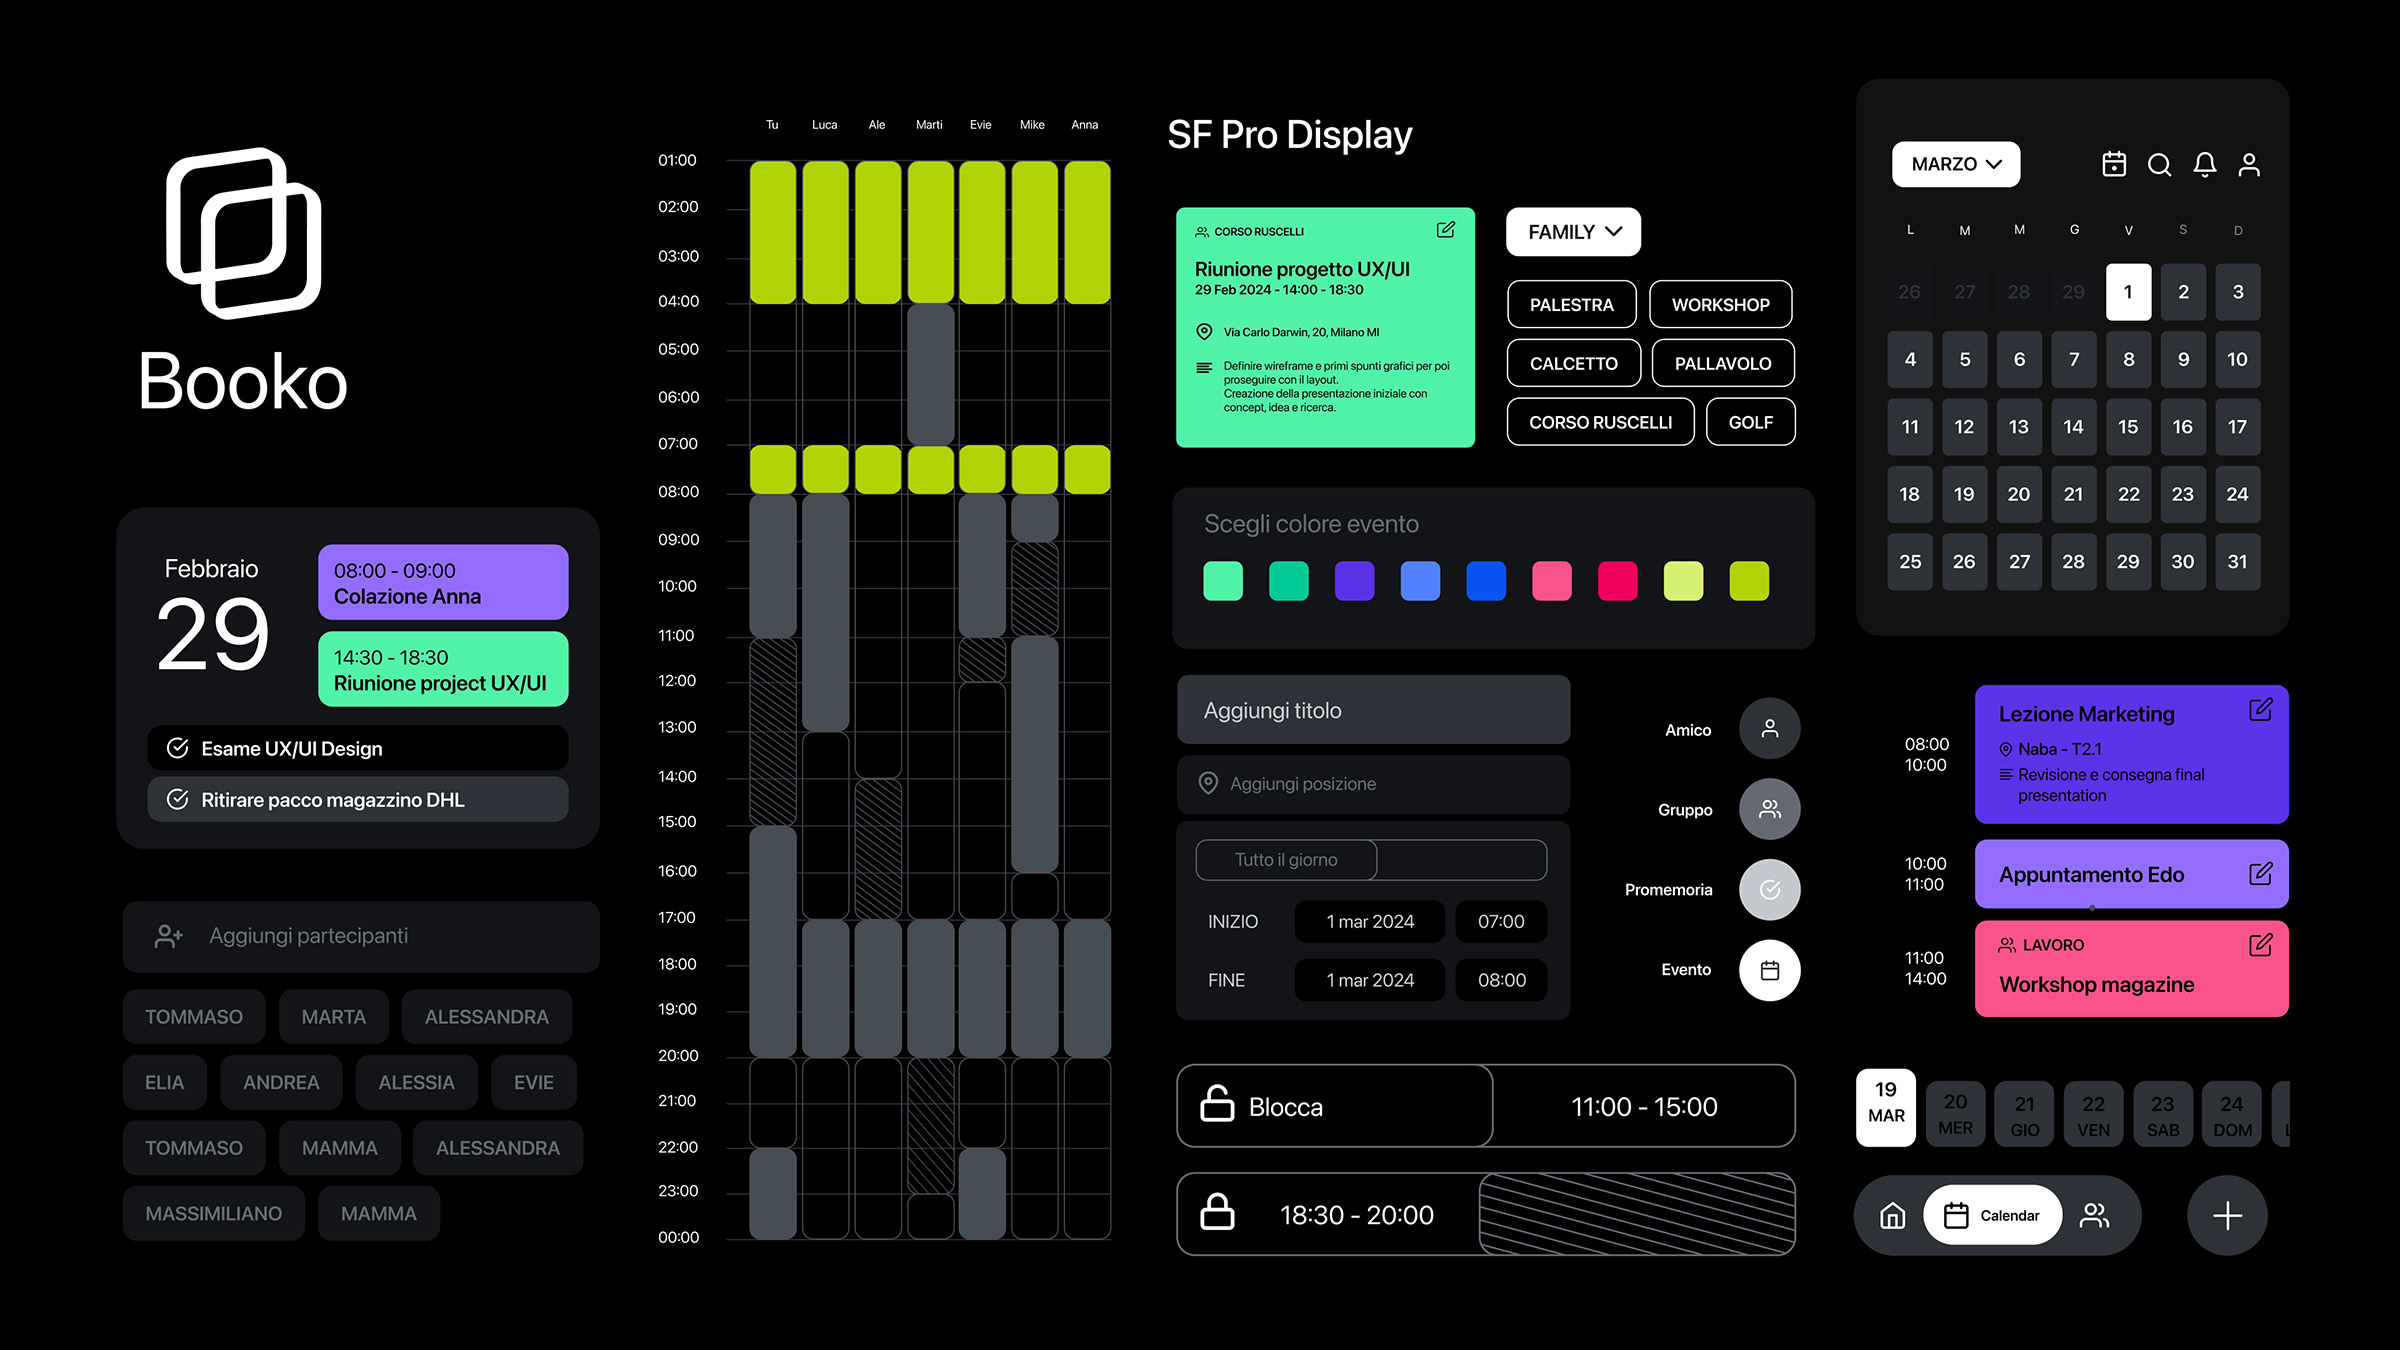Edit the Riunione progetto UX/UI card
The width and height of the screenshot is (2400, 1350).
(x=1446, y=230)
